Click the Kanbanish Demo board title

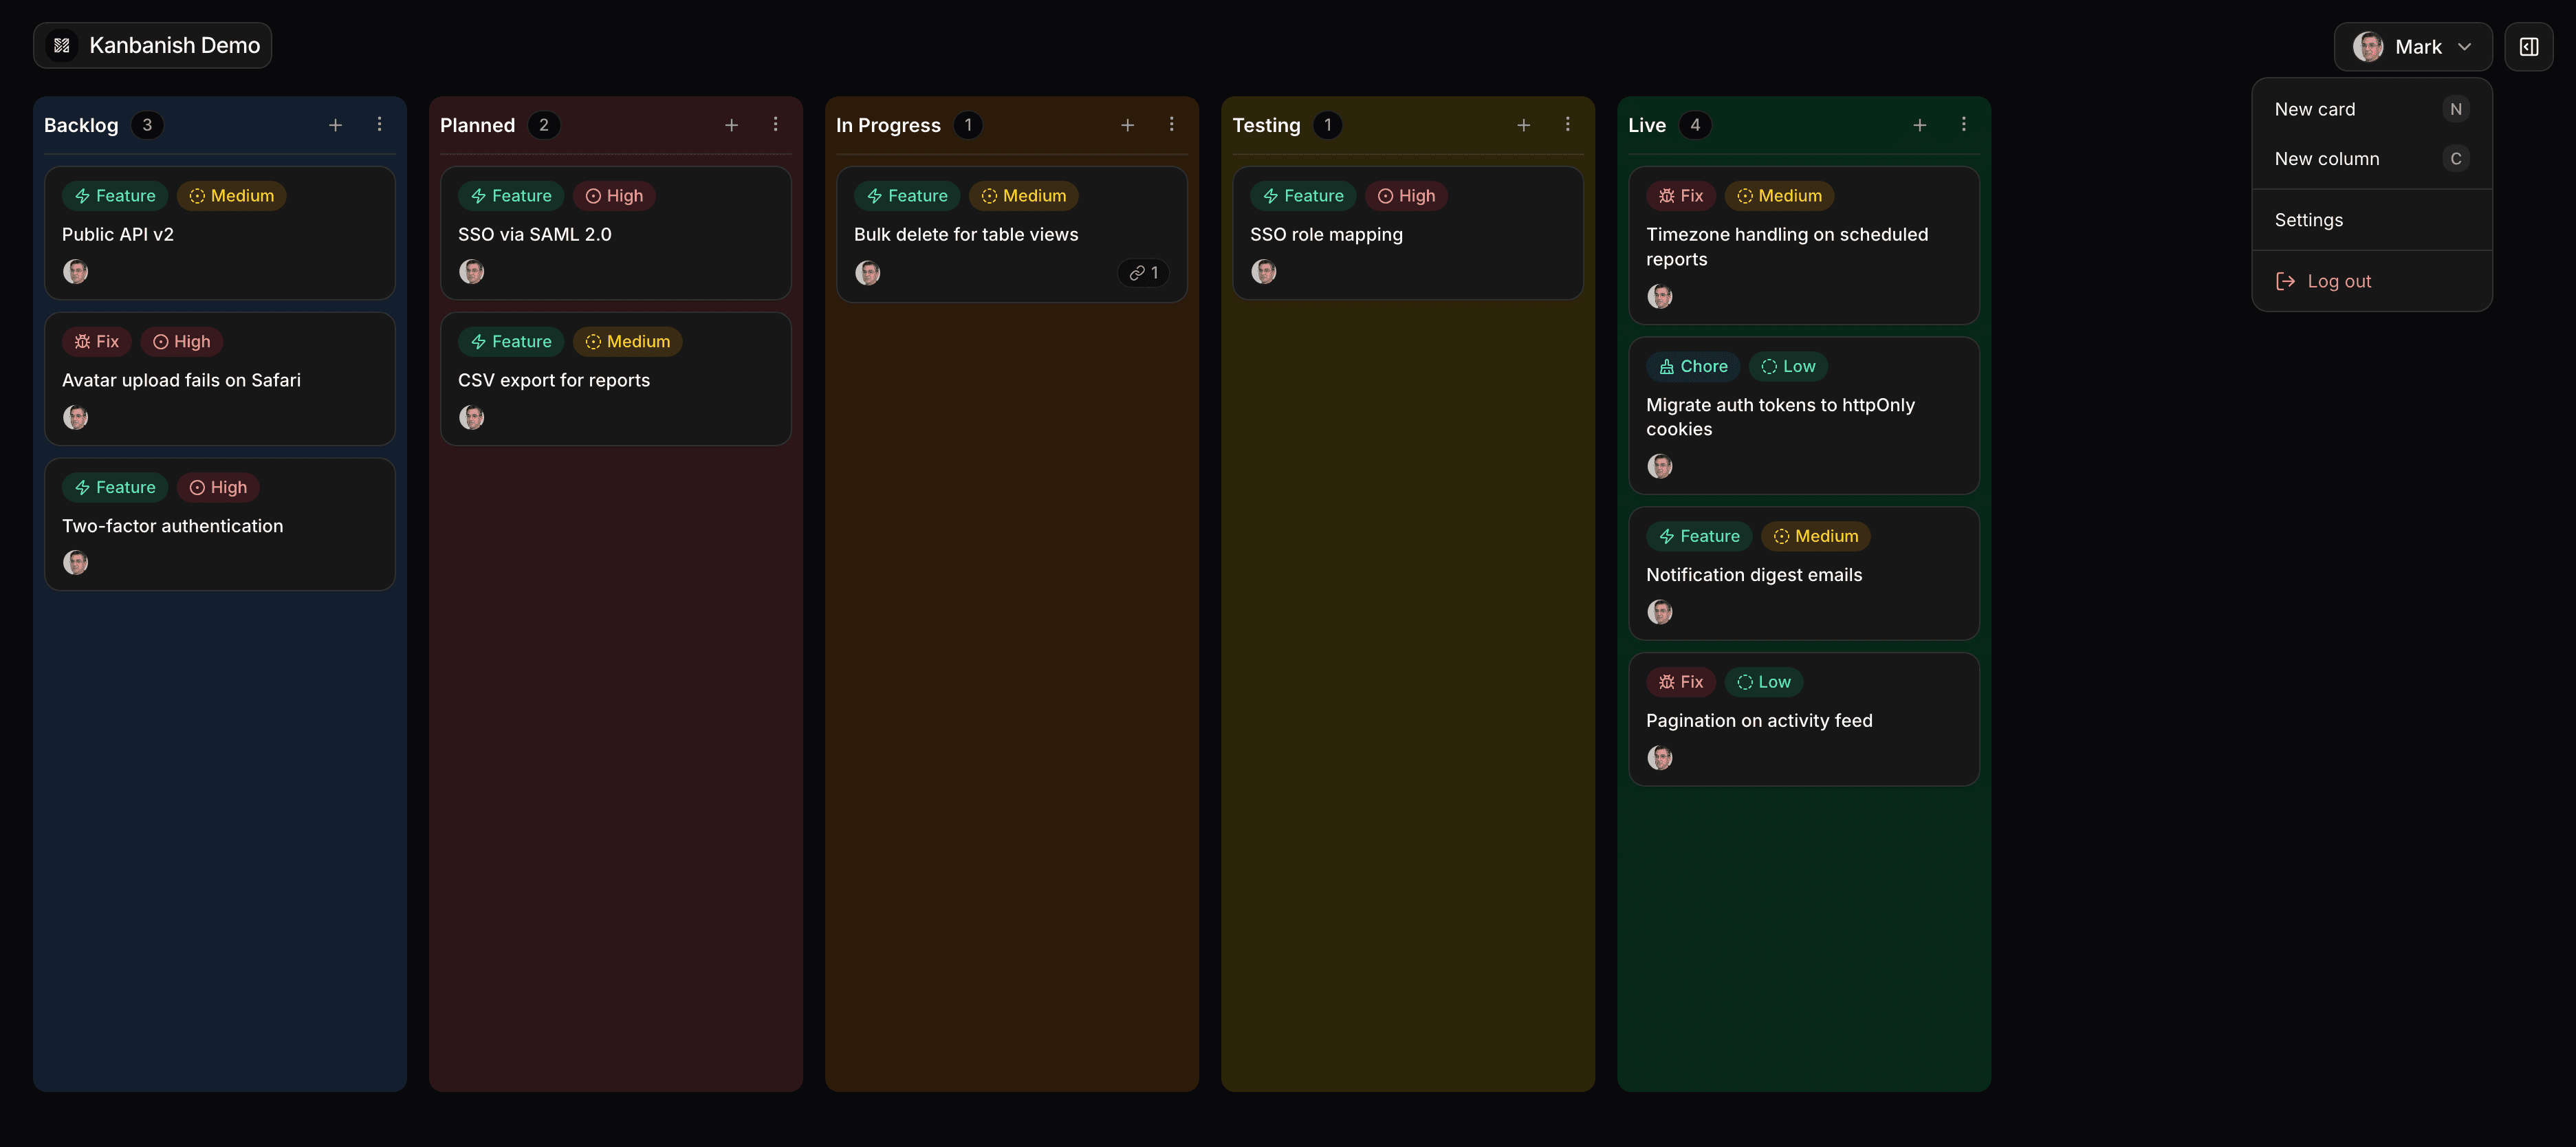(x=175, y=45)
